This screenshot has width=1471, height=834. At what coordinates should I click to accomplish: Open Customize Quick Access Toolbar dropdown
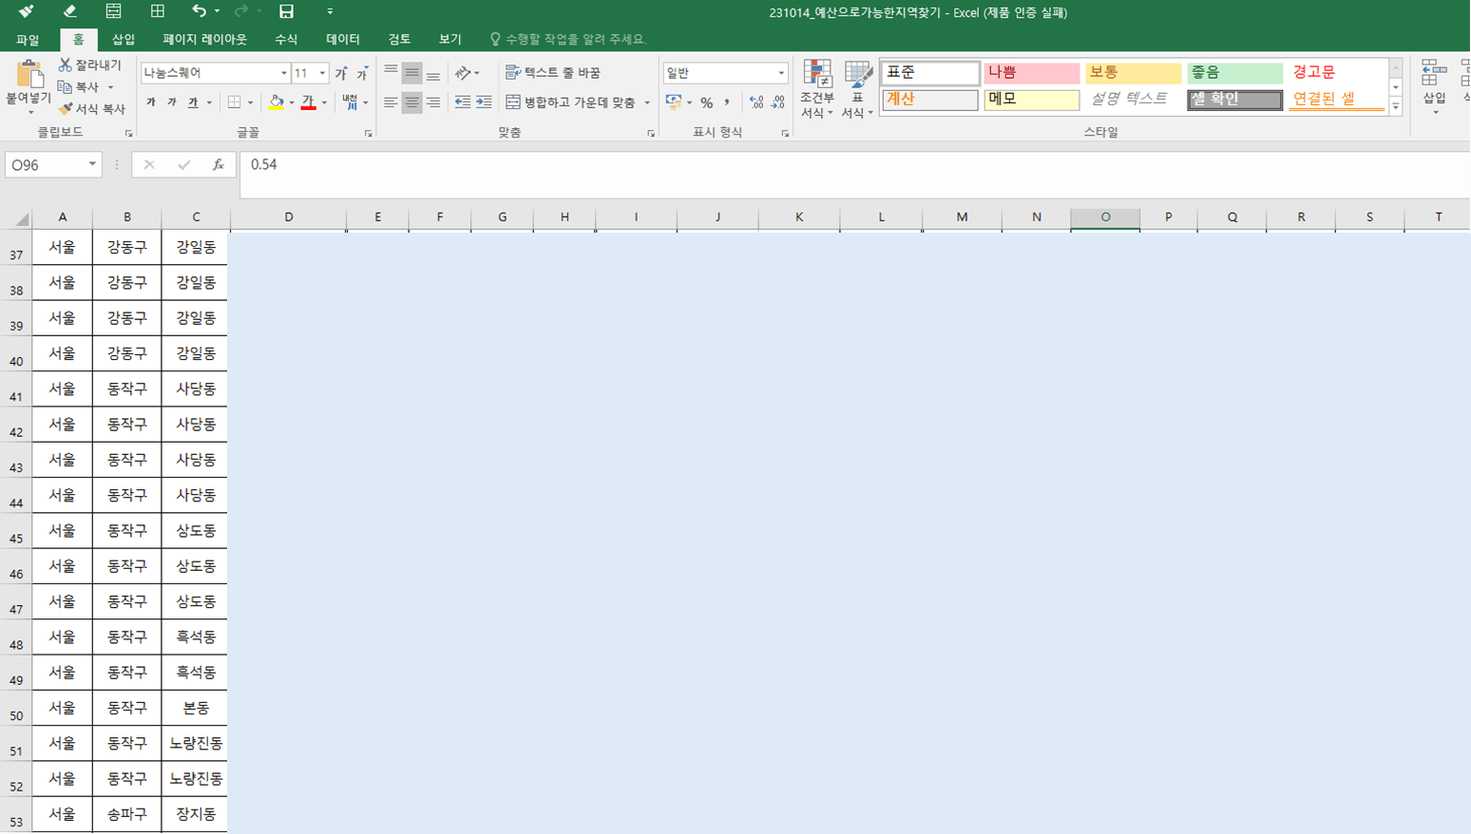[330, 11]
